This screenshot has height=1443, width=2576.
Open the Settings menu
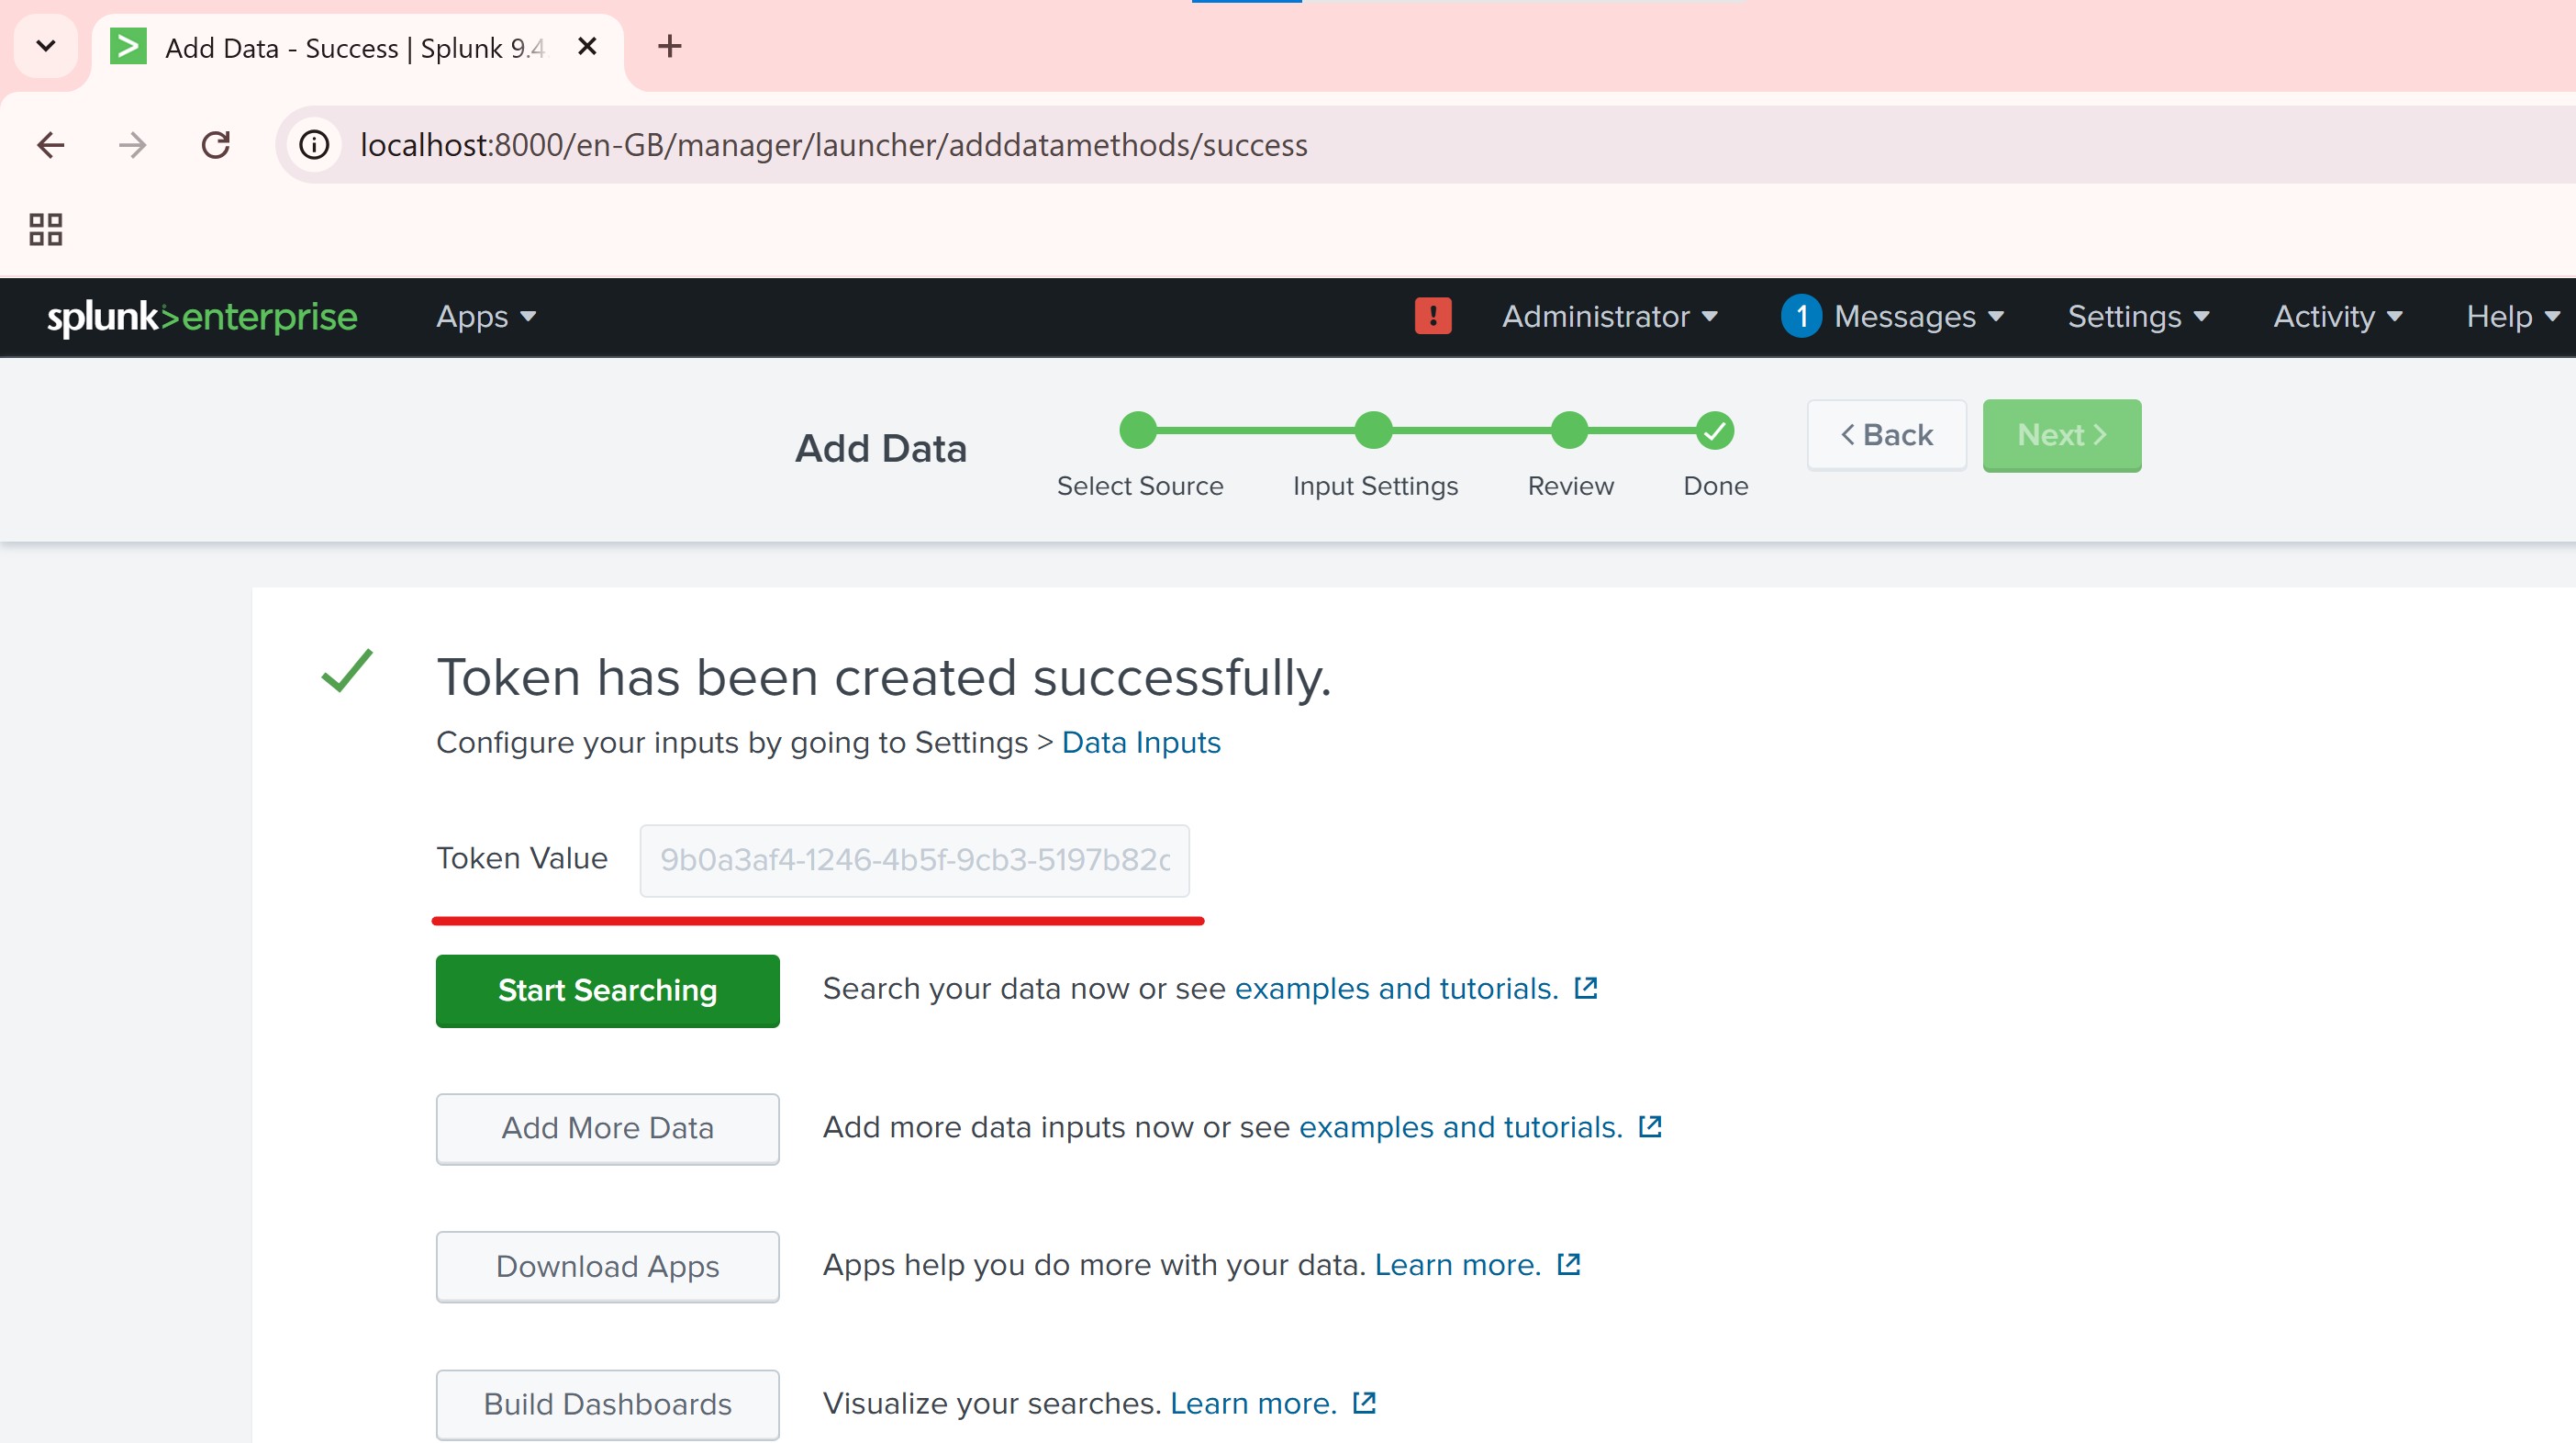2138,316
